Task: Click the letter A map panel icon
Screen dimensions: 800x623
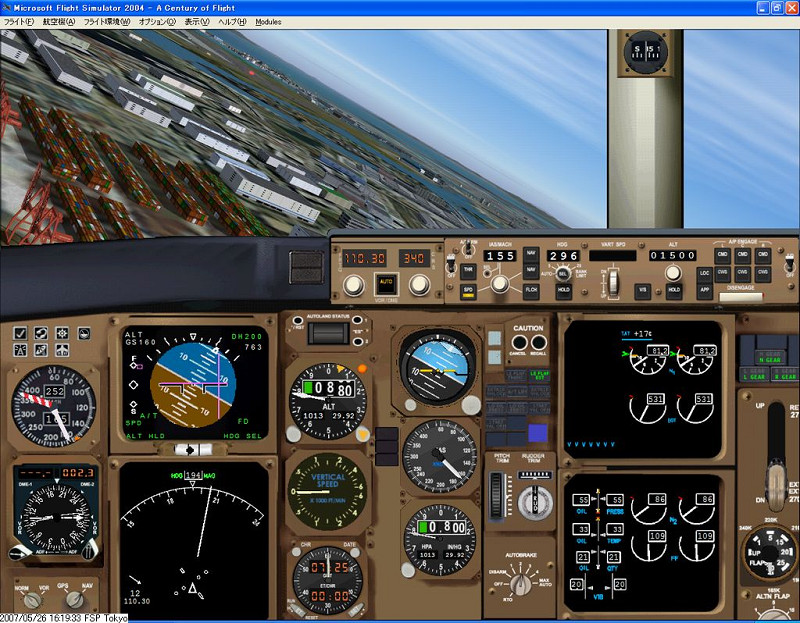Action: pyautogui.click(x=20, y=350)
